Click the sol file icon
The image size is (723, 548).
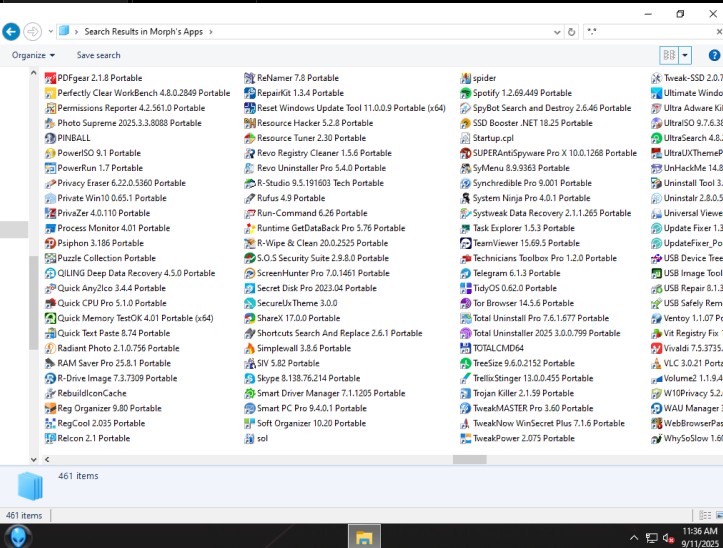click(x=249, y=438)
